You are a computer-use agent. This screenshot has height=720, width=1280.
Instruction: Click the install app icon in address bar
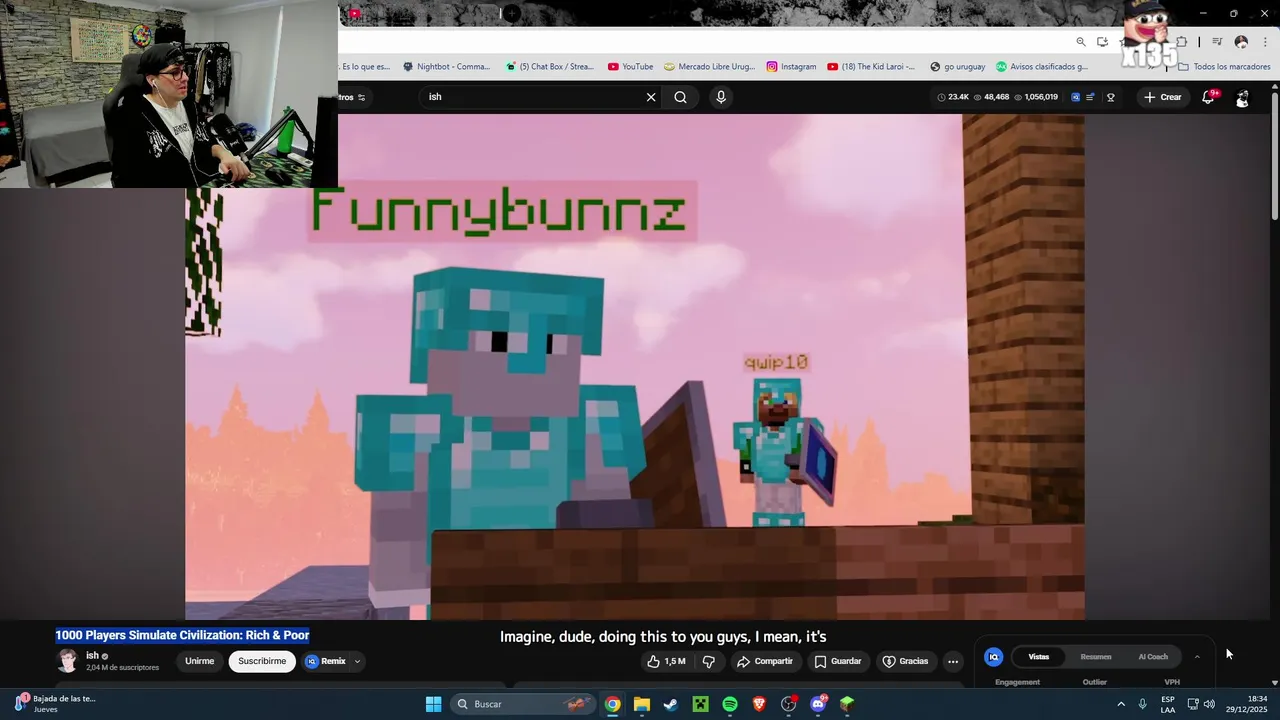tap(1102, 42)
